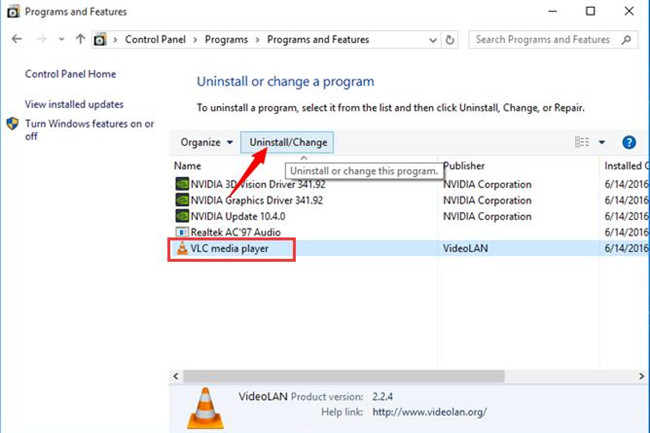The image size is (650, 433).
Task: Go up one level with the up arrow
Action: [x=80, y=39]
